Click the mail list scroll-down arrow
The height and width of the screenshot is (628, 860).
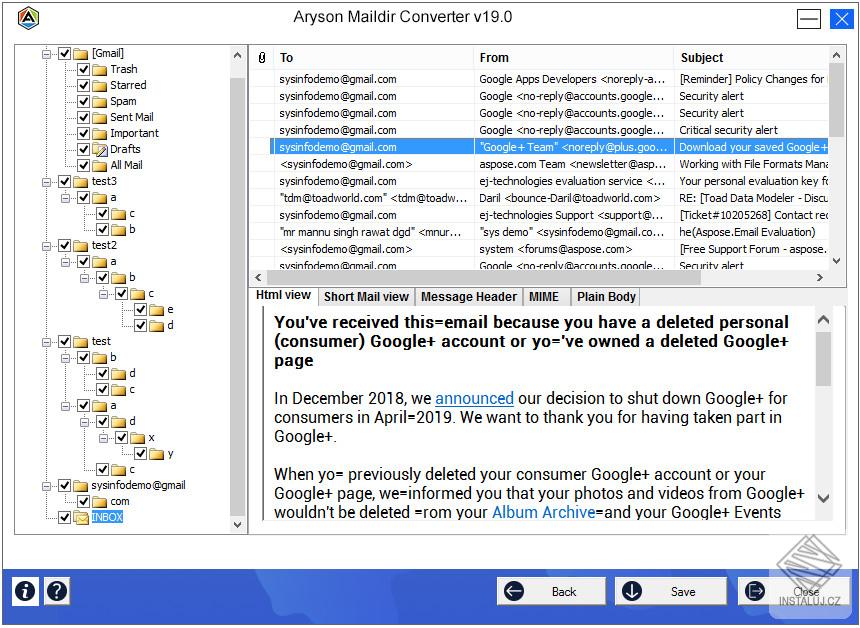tap(836, 261)
